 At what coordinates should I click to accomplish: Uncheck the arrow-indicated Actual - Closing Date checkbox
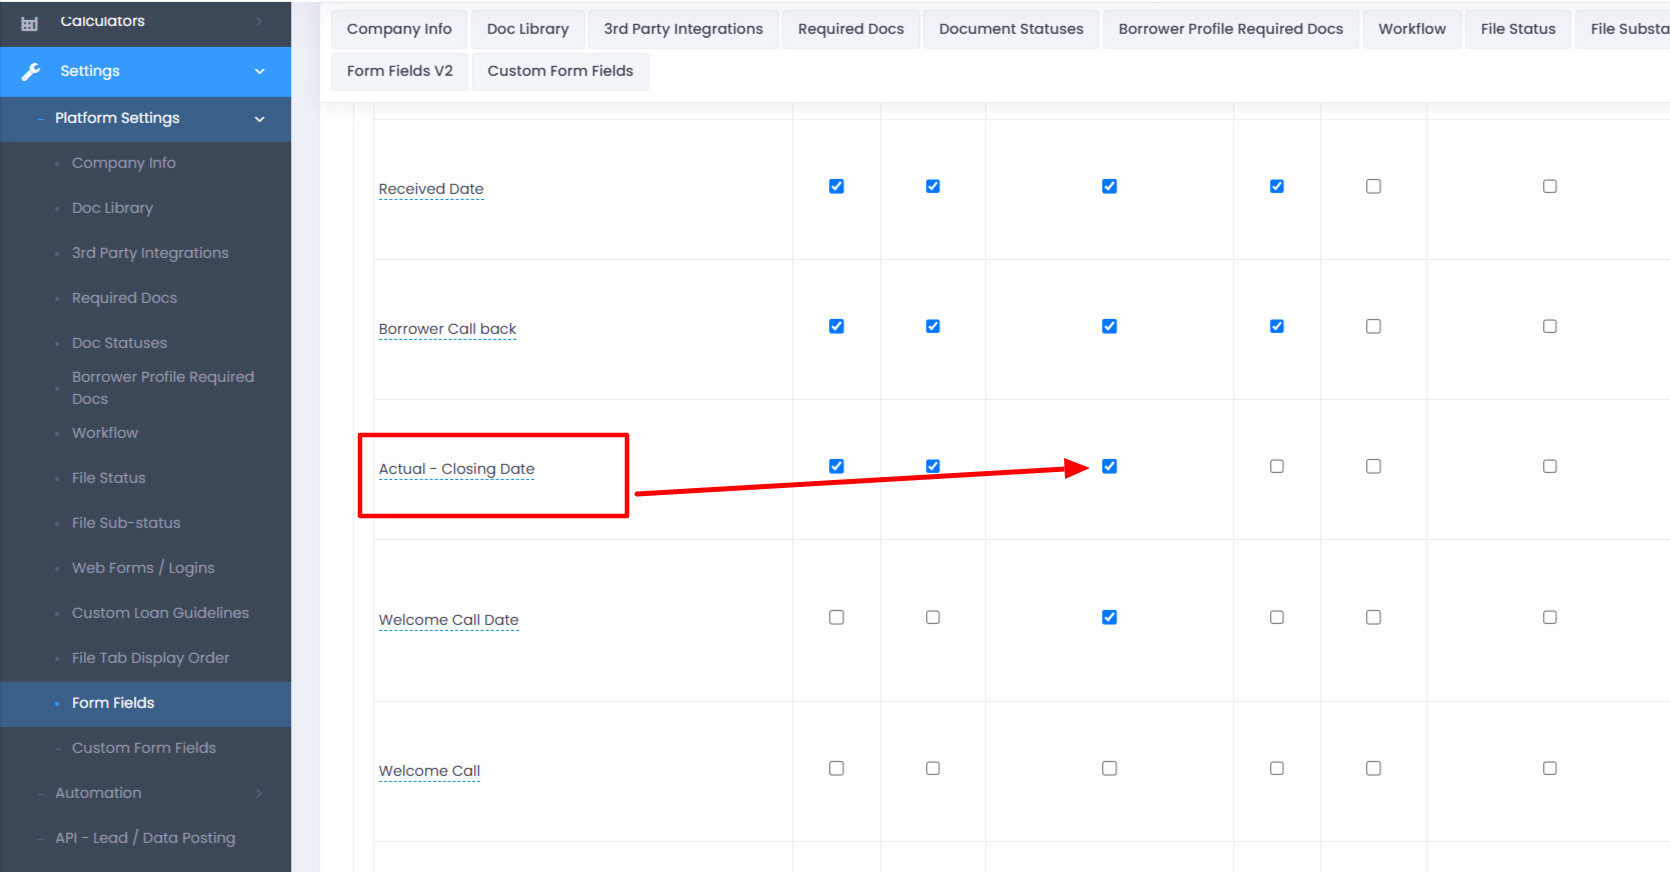pos(1109,467)
